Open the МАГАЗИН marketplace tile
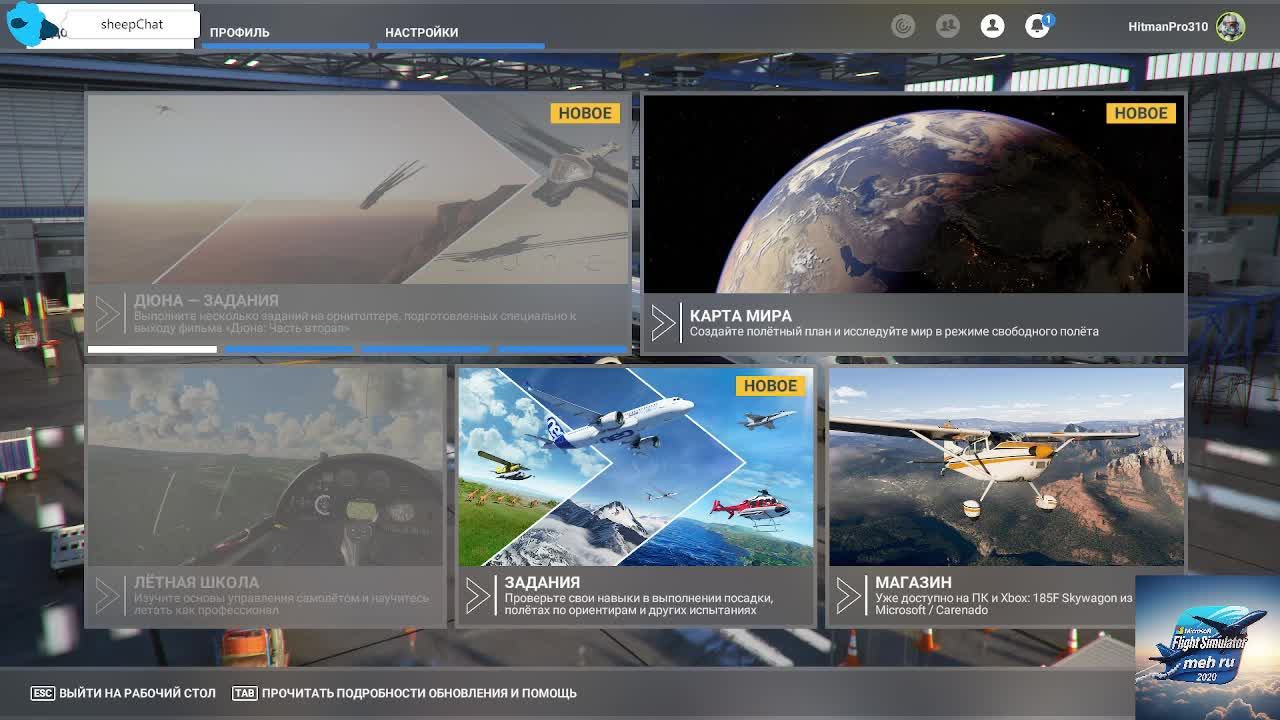Viewport: 1280px width, 720px height. pos(1006,497)
